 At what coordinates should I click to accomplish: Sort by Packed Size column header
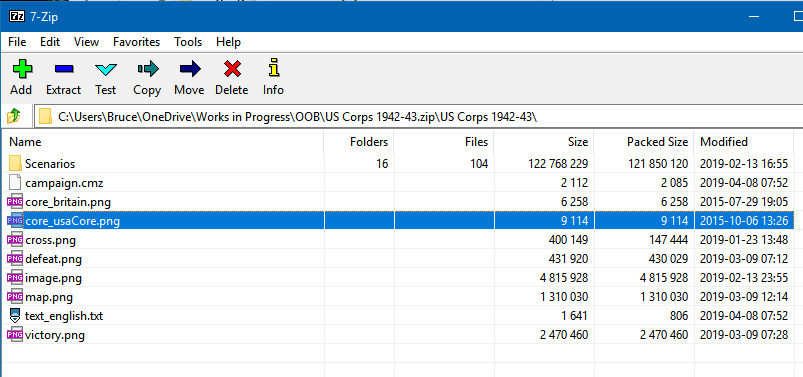pyautogui.click(x=644, y=142)
